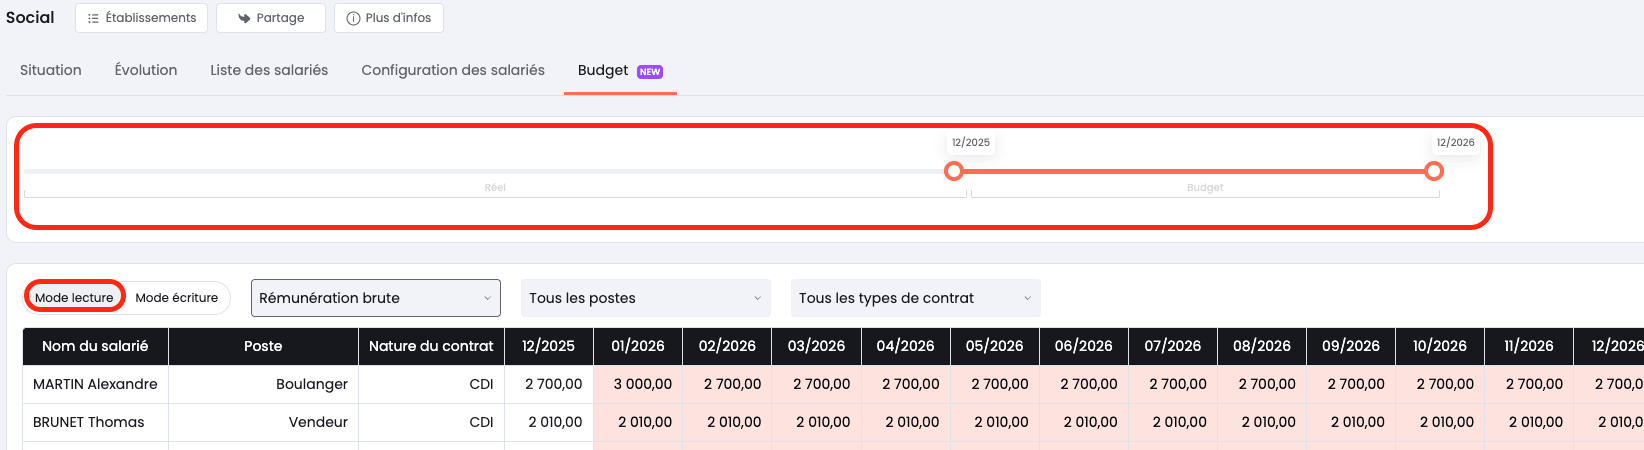Expand the Tous les types de contrat dropdown
This screenshot has width=1644, height=450.
(916, 298)
